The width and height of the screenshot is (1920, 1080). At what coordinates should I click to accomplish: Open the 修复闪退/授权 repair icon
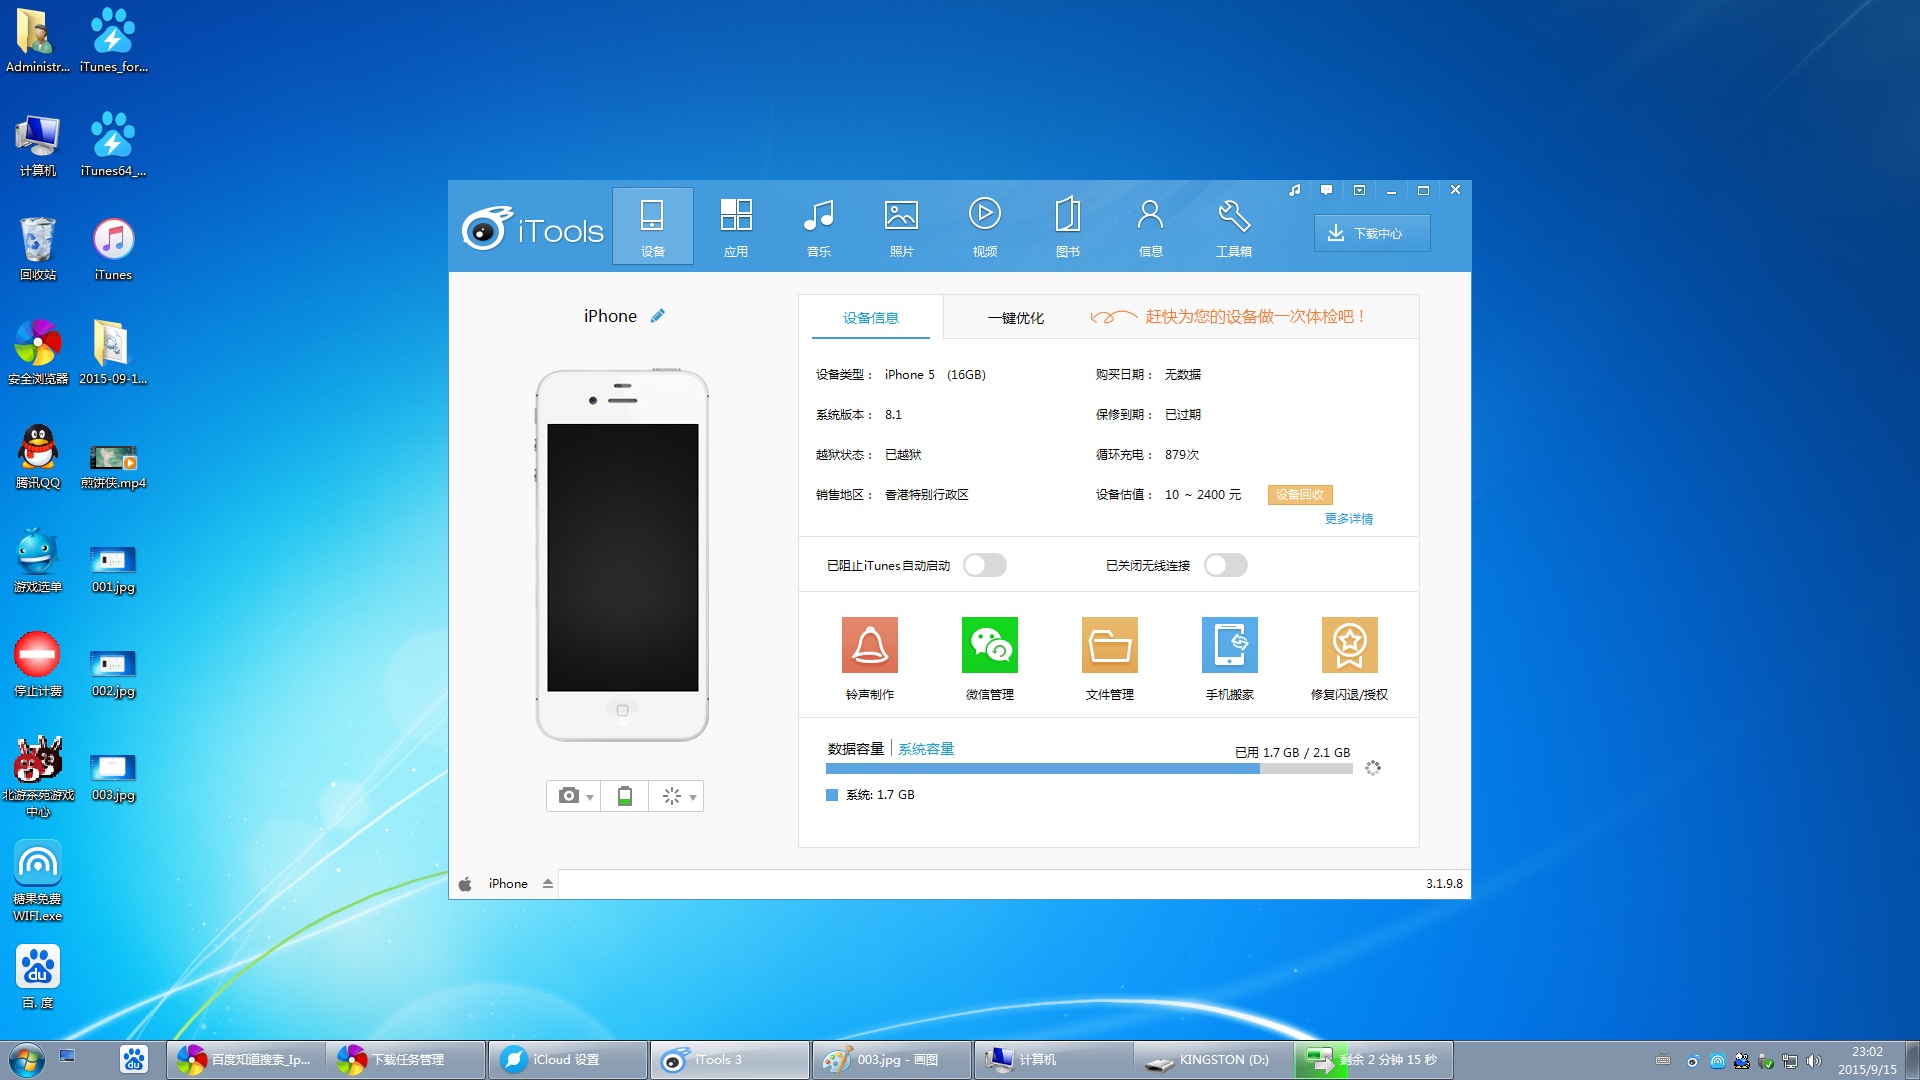pos(1349,645)
